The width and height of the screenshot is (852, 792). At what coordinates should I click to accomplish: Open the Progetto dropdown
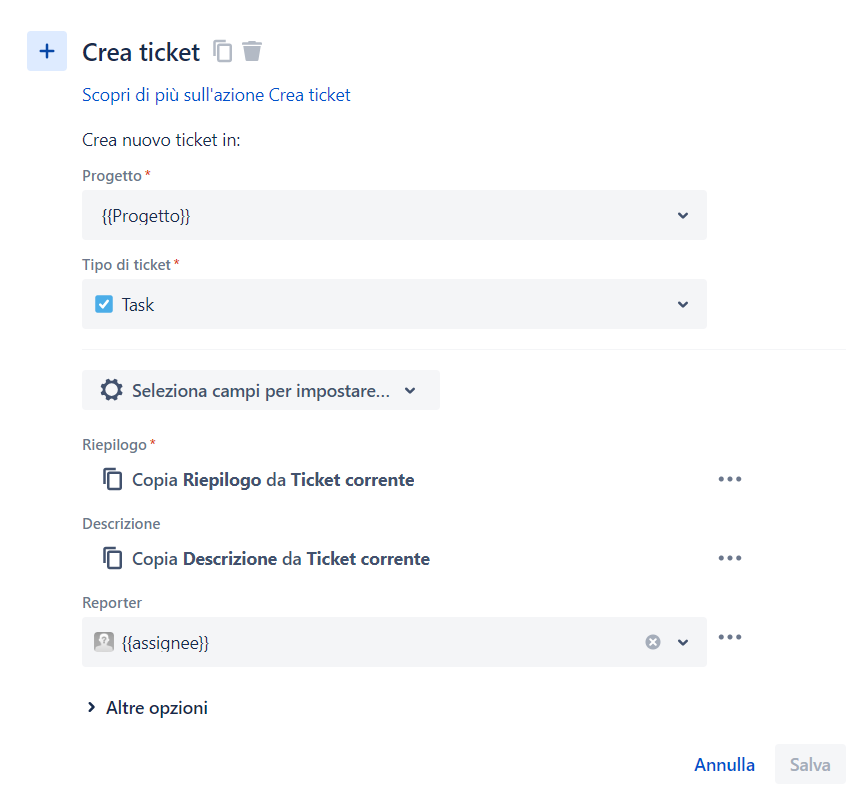coord(394,215)
